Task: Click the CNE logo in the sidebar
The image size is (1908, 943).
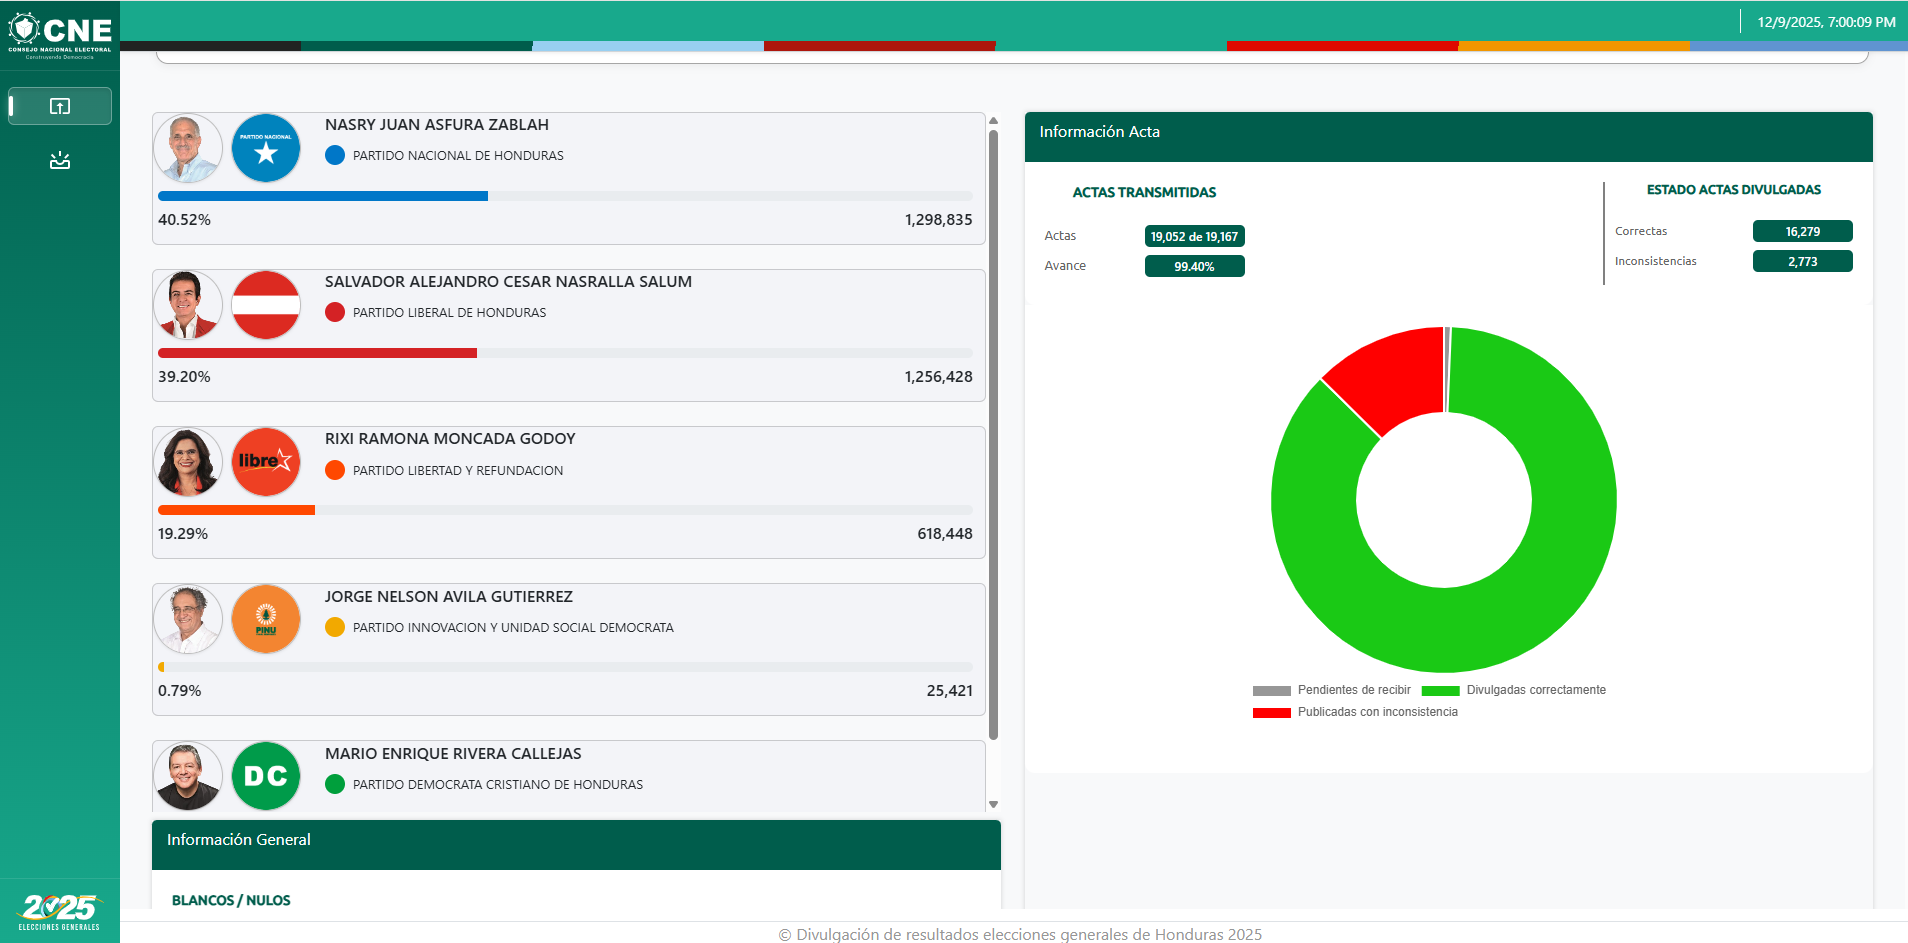Action: click(60, 35)
